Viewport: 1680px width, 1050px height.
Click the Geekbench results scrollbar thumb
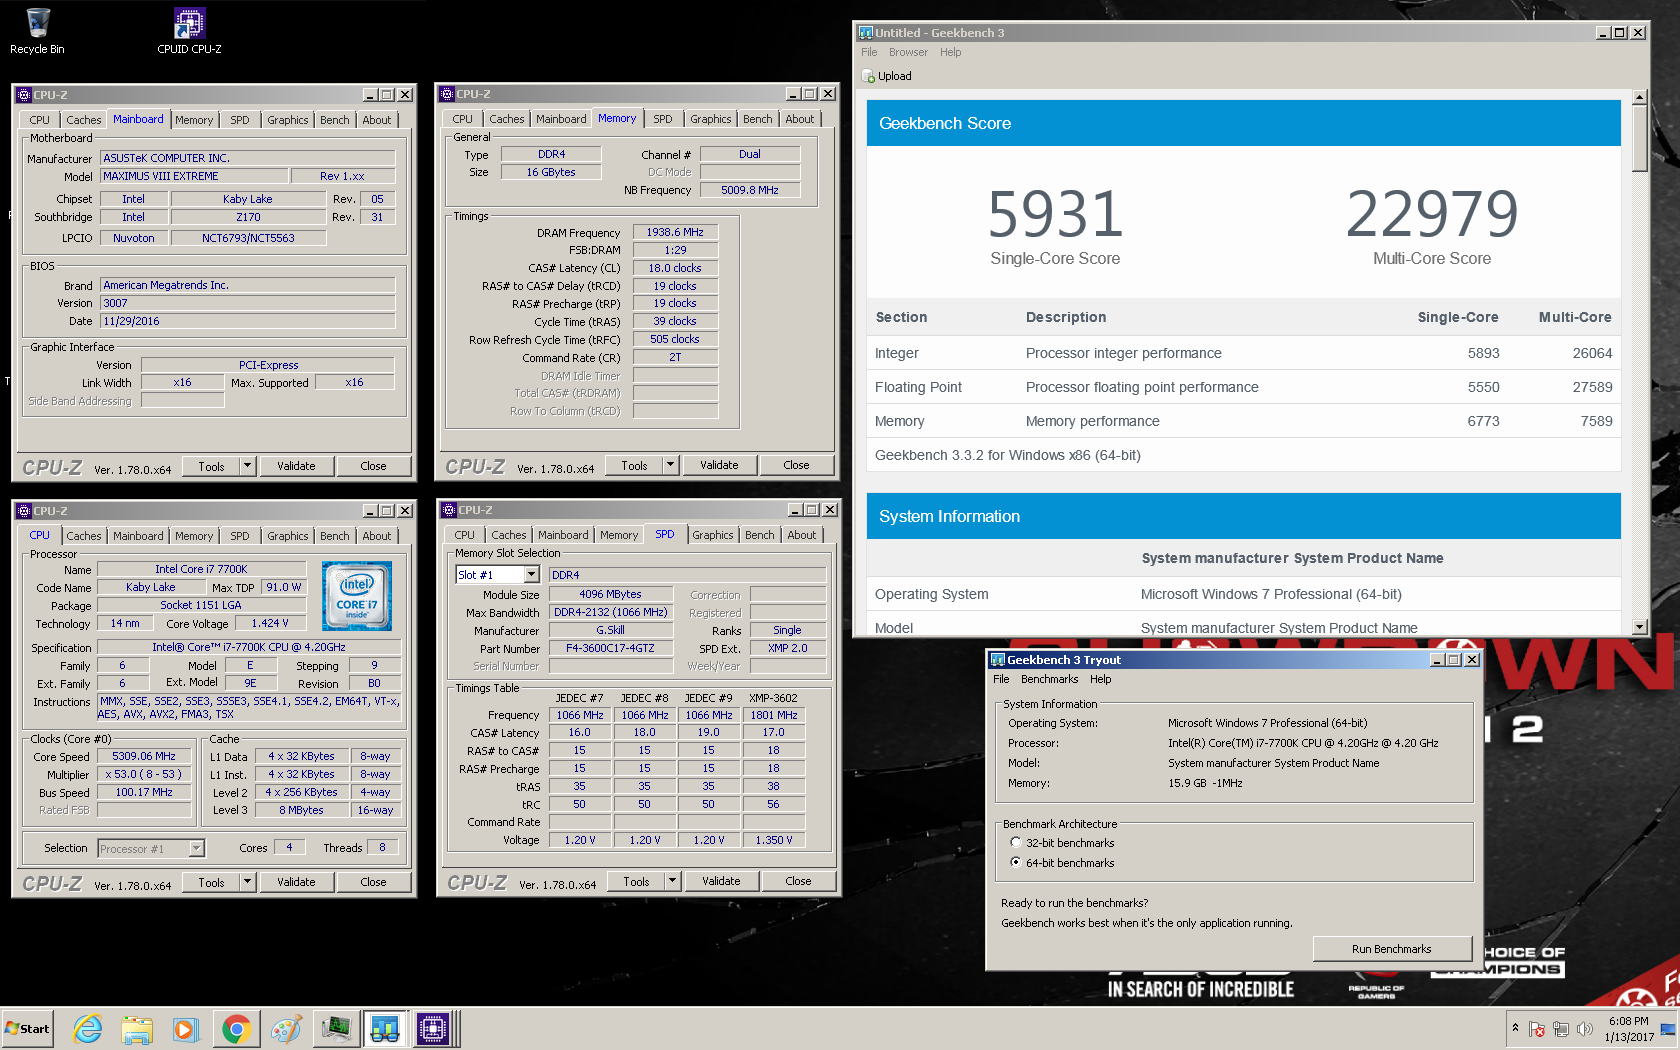tap(1639, 139)
